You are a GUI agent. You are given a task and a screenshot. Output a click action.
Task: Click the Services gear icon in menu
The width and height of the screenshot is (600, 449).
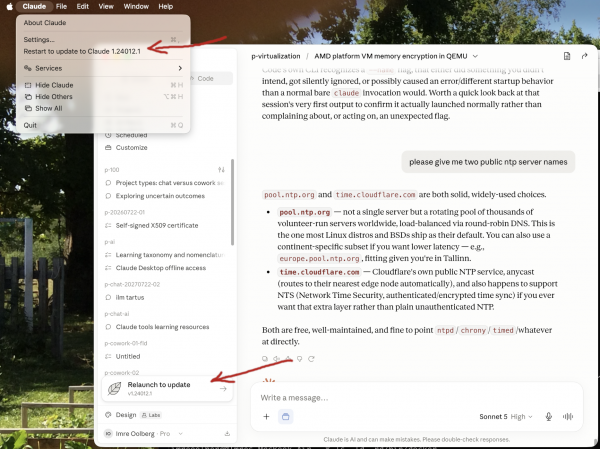click(x=28, y=68)
